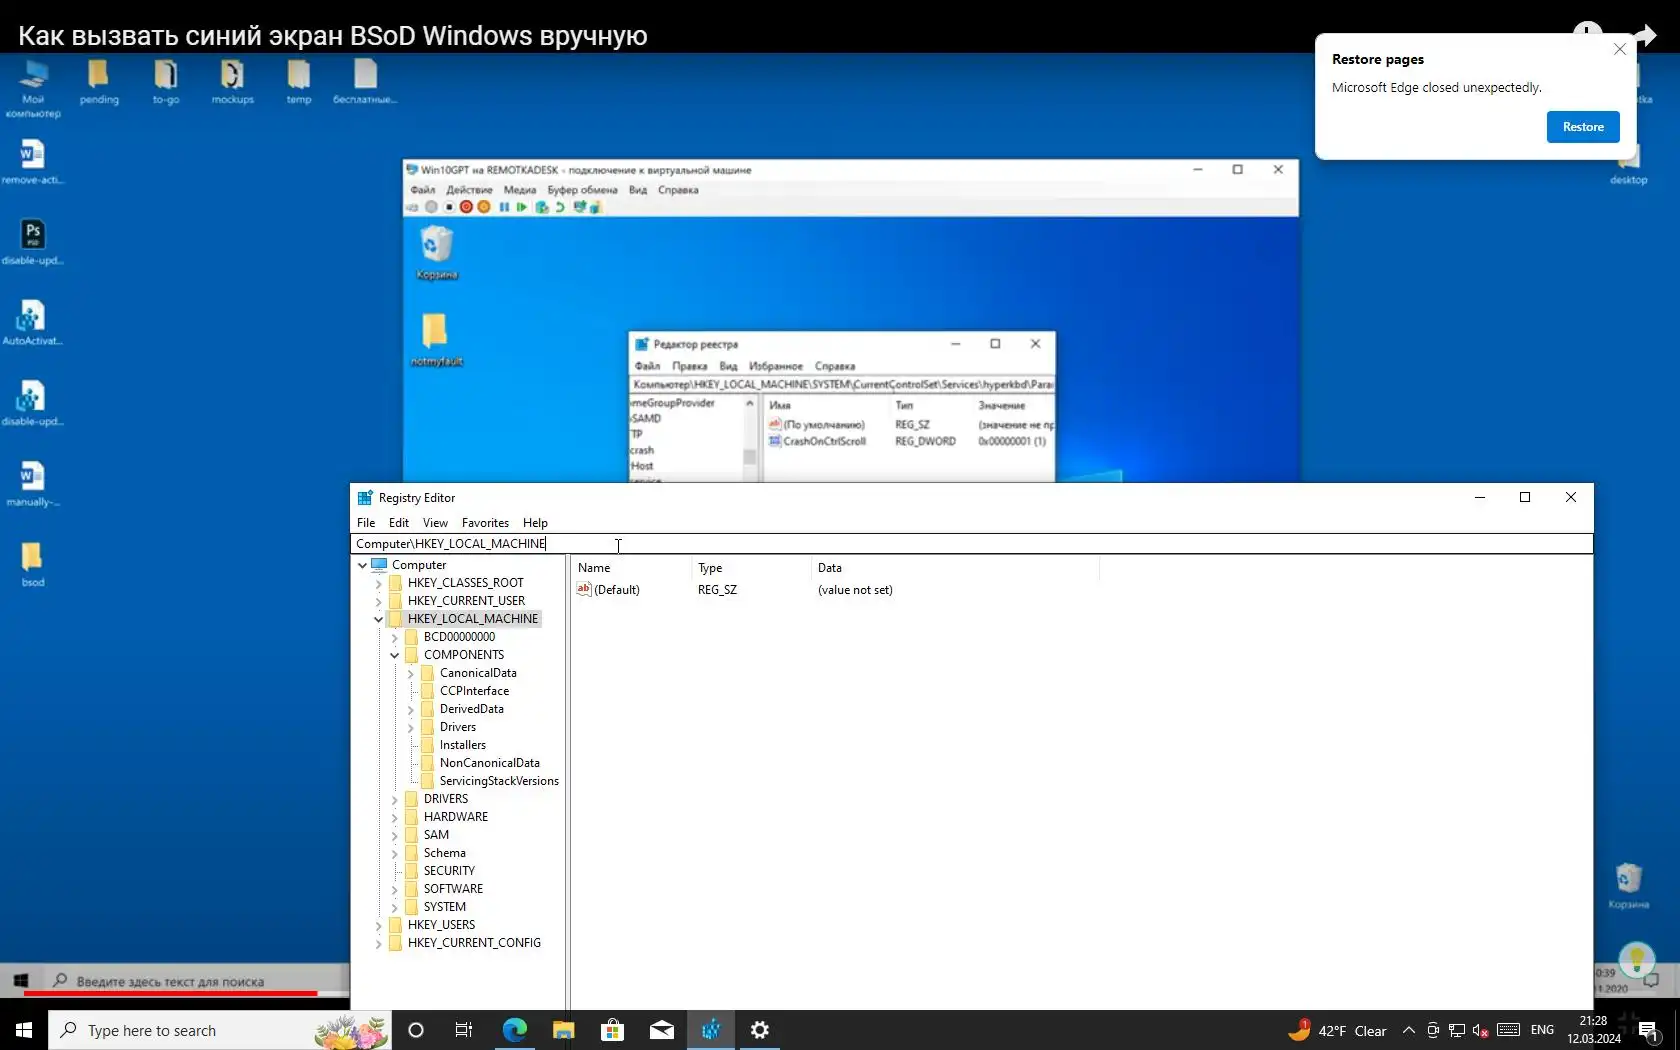Select the mockups folder desktop icon

pos(232,82)
